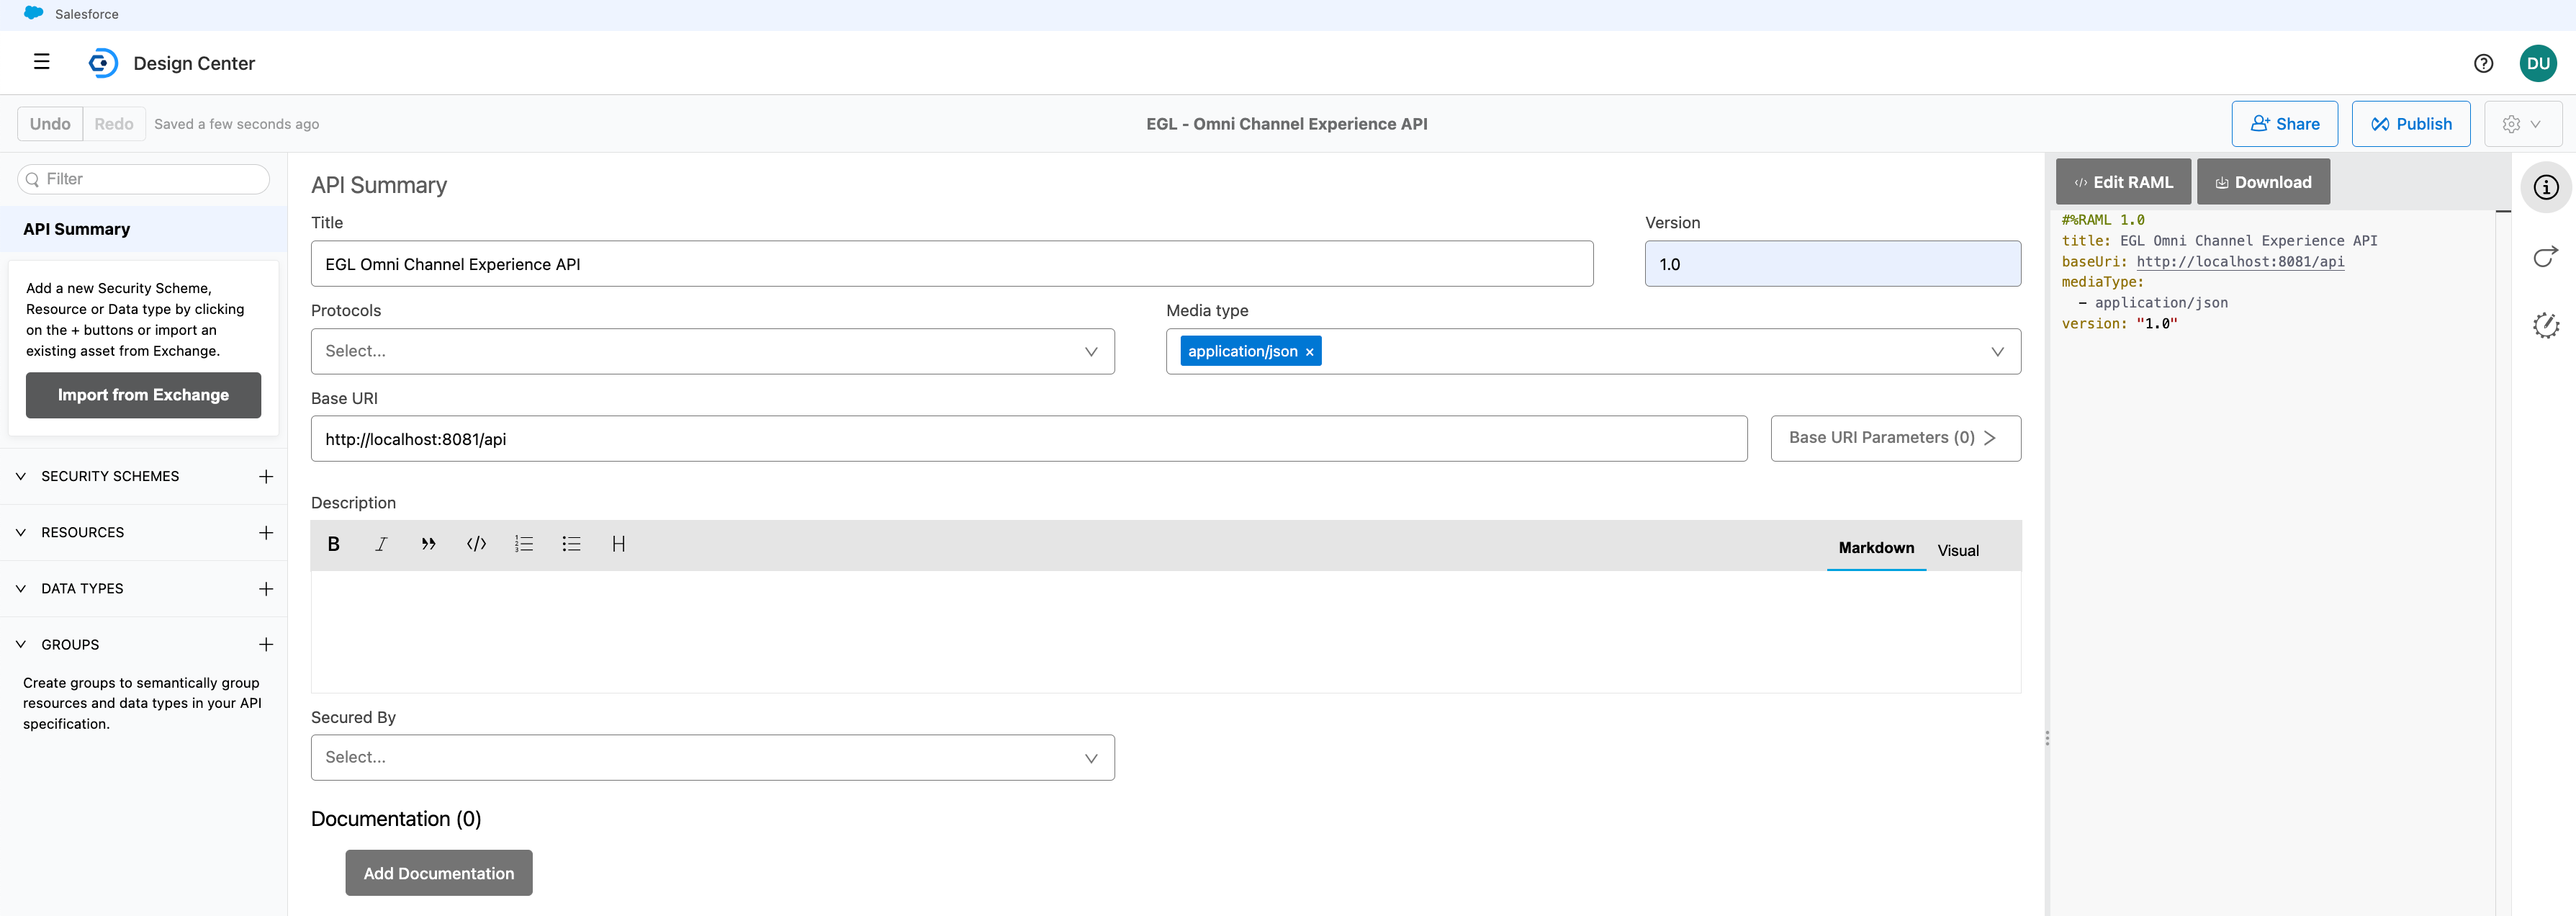Viewport: 2576px width, 916px height.
Task: Open the hamburger navigation menu
Action: click(42, 62)
